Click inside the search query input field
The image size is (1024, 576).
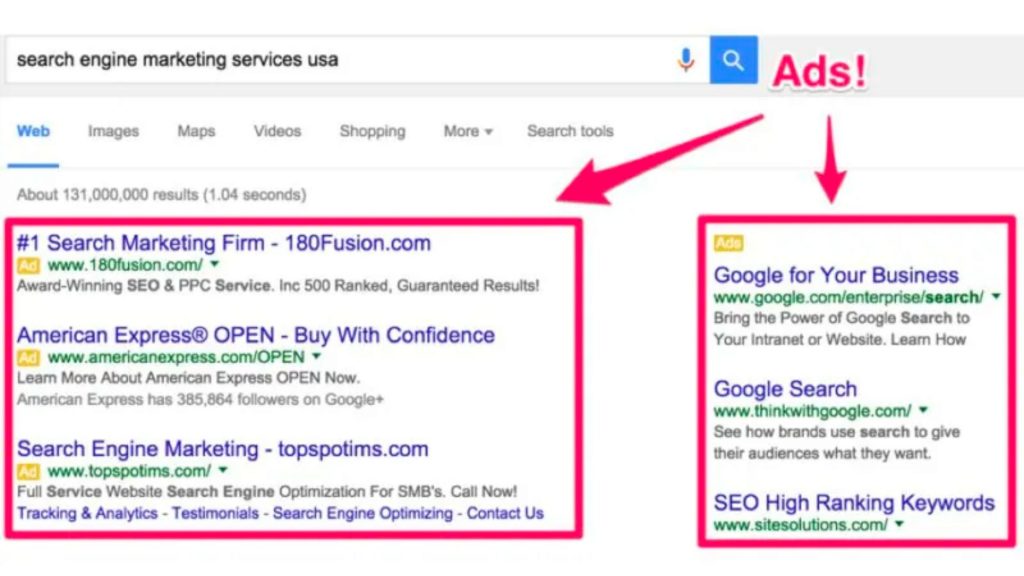[300, 59]
